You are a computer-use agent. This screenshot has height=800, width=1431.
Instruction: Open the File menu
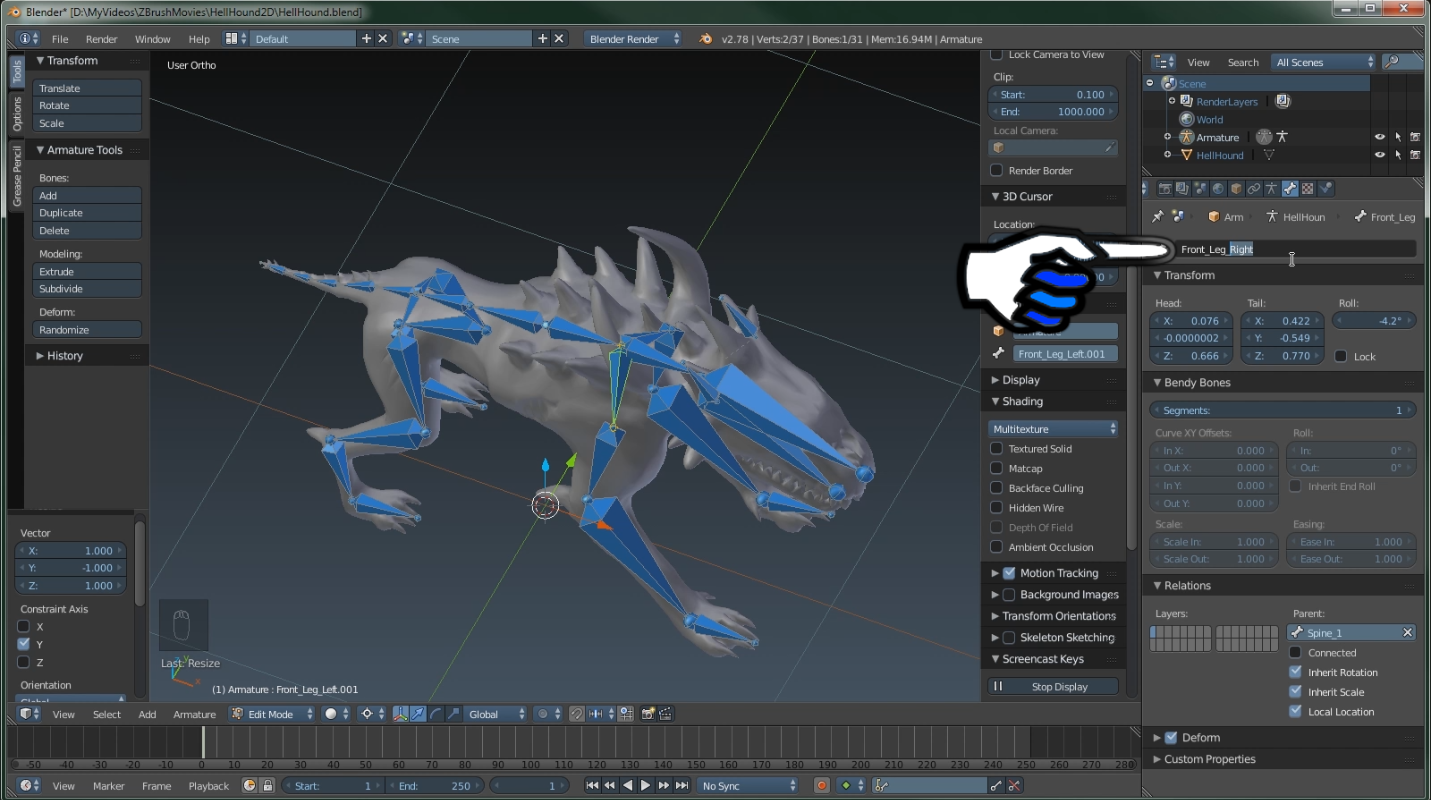click(x=60, y=39)
